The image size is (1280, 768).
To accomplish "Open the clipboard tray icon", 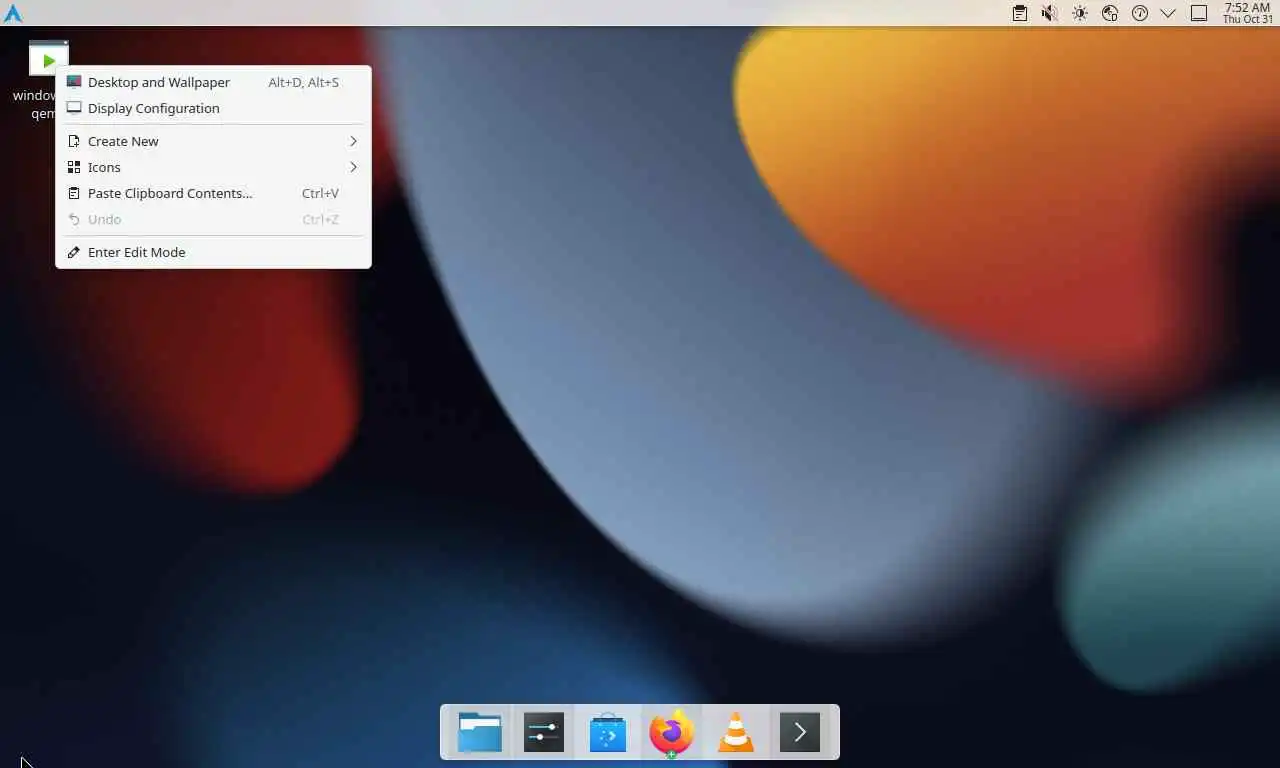I will coord(1019,13).
